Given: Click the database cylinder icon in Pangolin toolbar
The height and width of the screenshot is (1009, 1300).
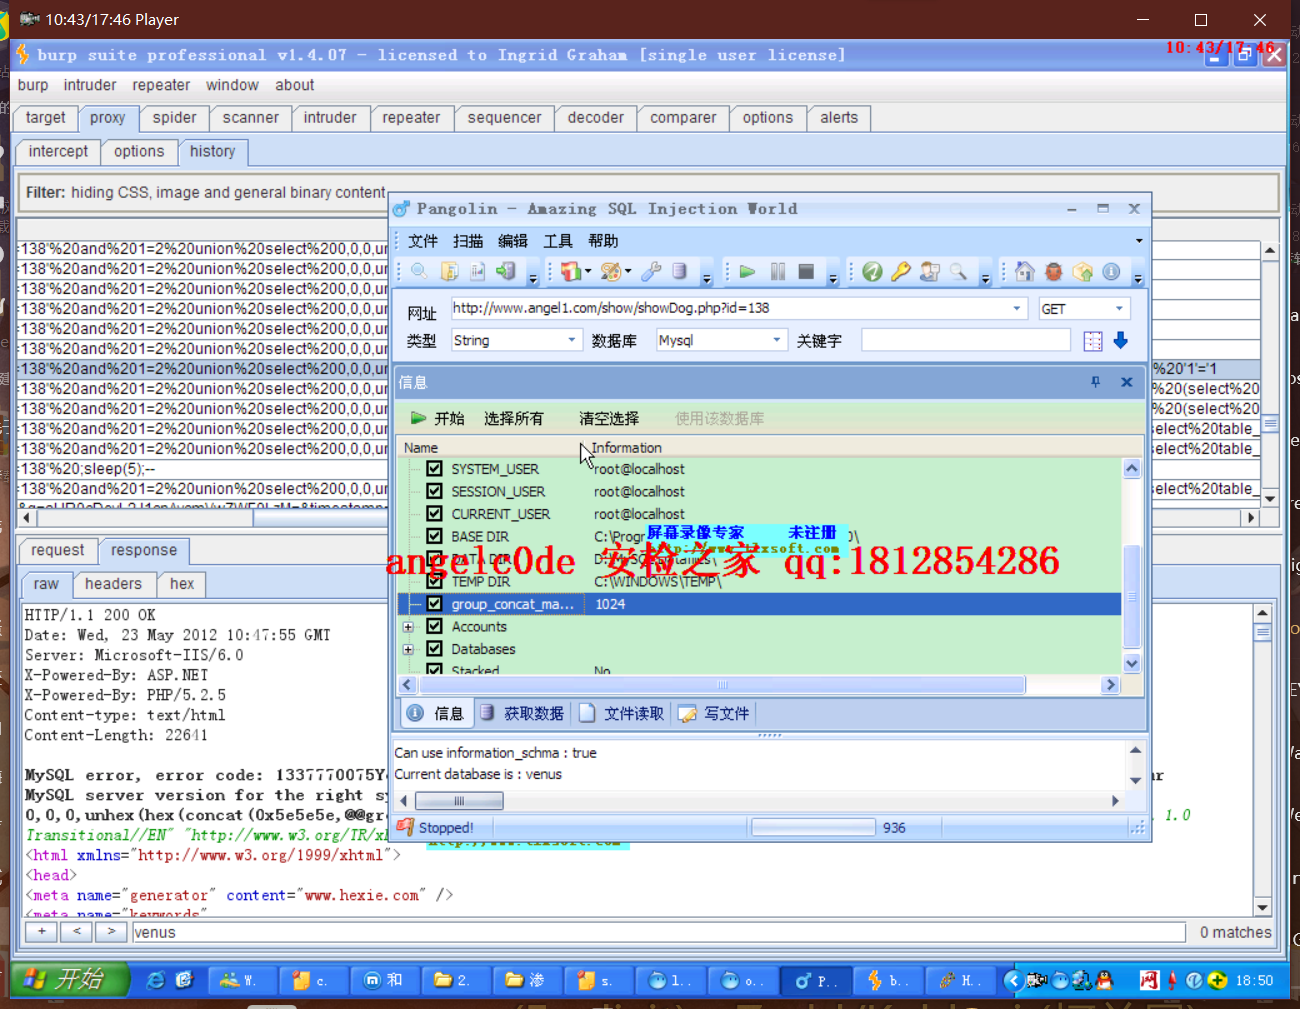Looking at the screenshot, I should tap(679, 271).
